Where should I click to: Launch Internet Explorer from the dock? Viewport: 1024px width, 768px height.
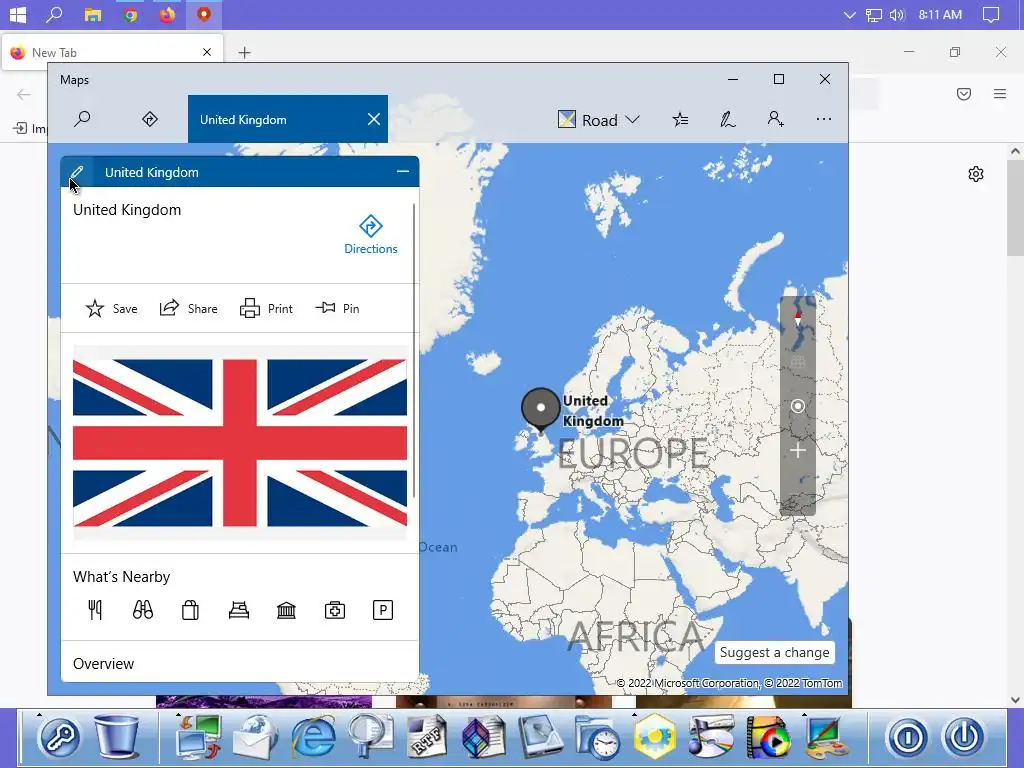click(313, 737)
